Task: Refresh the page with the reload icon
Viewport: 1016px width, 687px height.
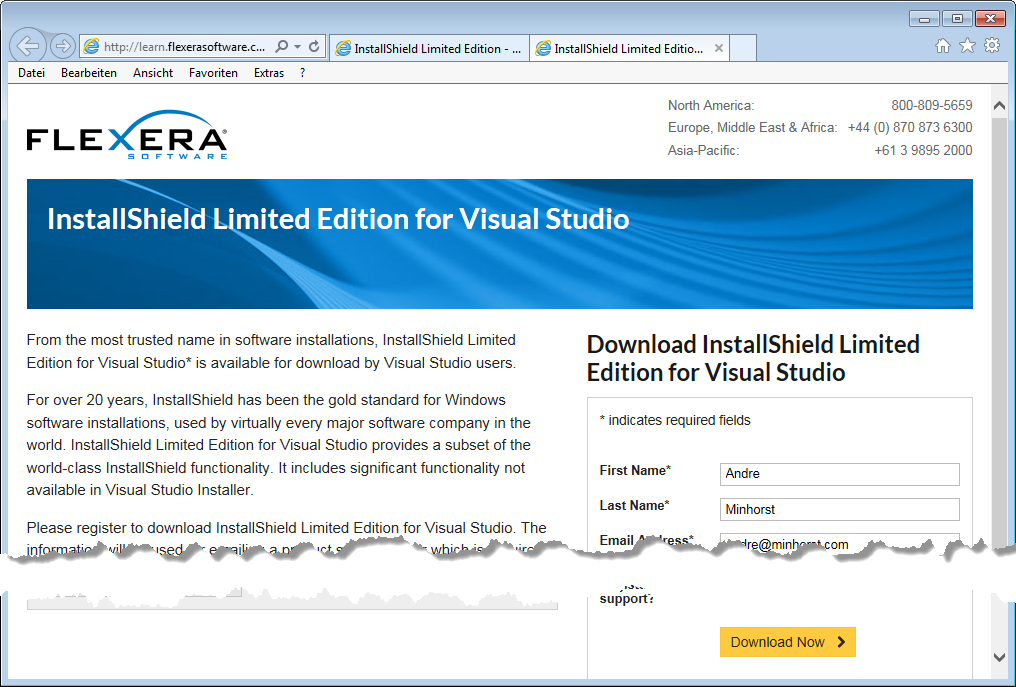Action: [x=314, y=47]
